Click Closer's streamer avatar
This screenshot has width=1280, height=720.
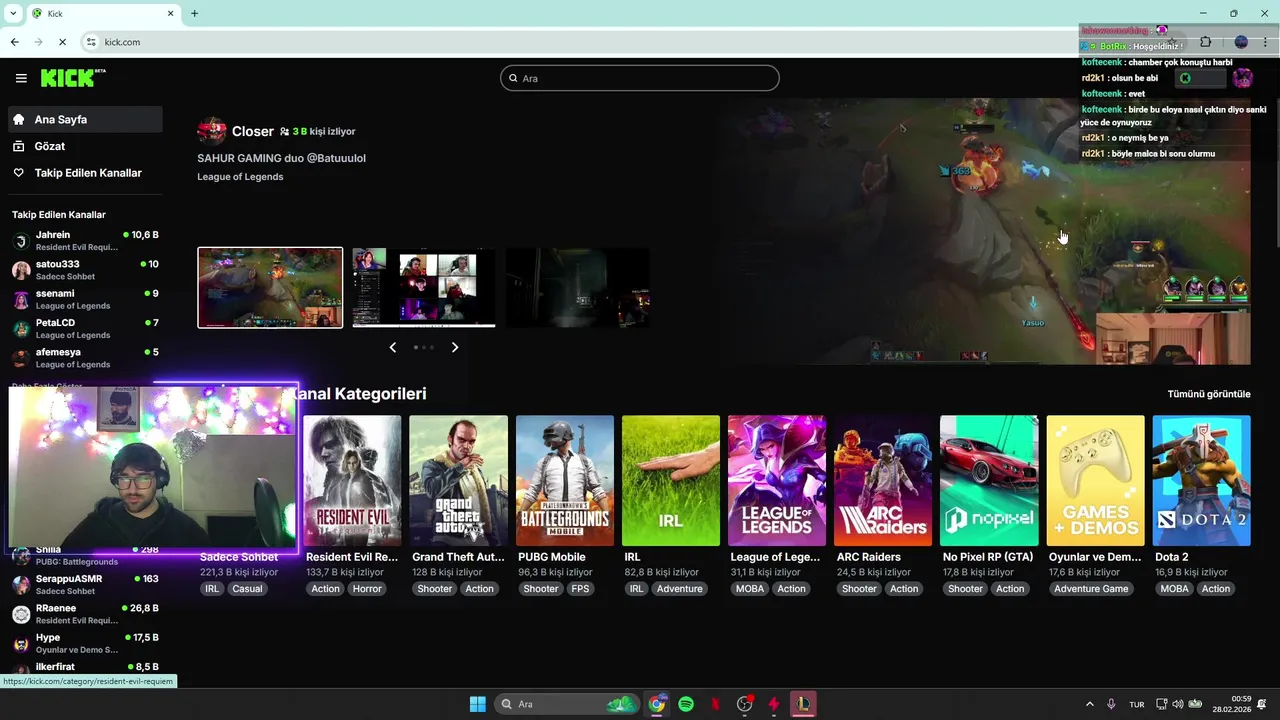coord(212,131)
